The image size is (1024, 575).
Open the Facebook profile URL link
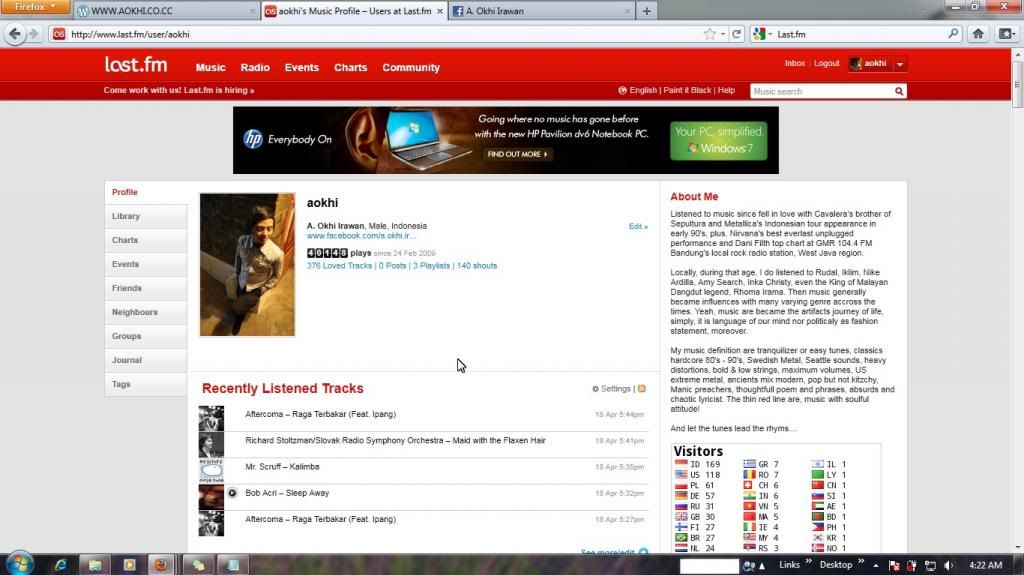click(x=360, y=236)
